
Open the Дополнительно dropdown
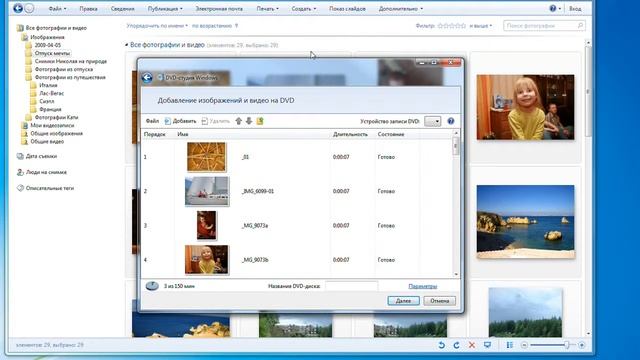pos(401,9)
